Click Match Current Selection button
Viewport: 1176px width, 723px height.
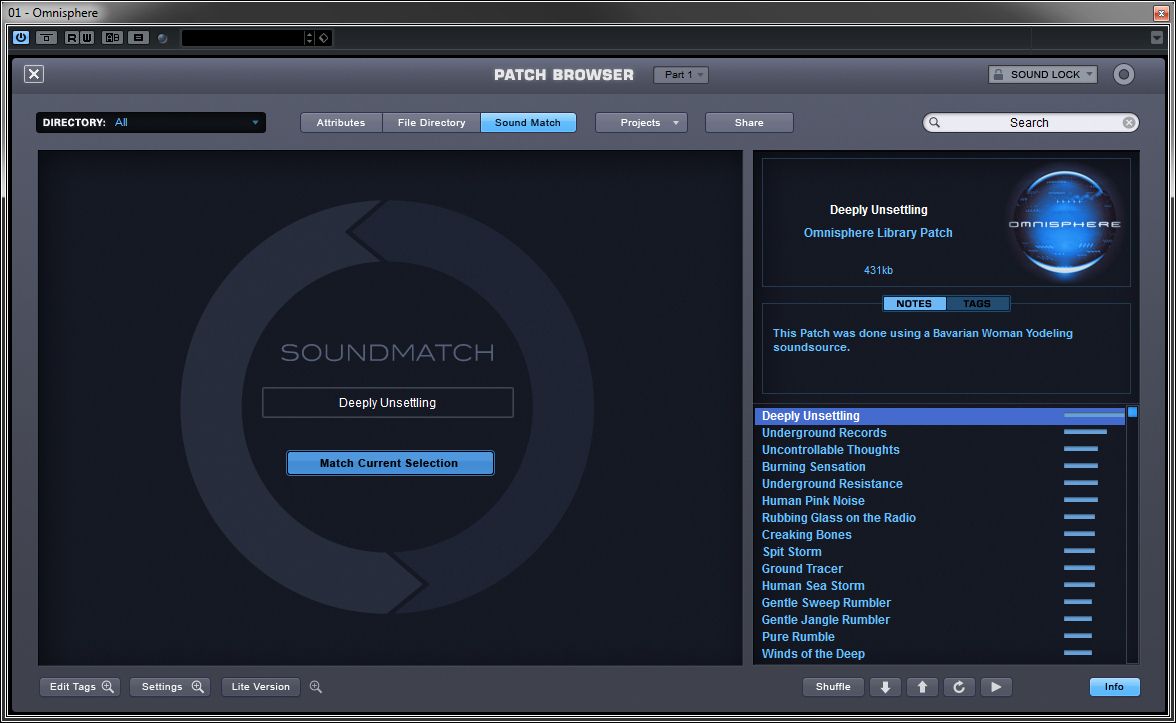[390, 463]
